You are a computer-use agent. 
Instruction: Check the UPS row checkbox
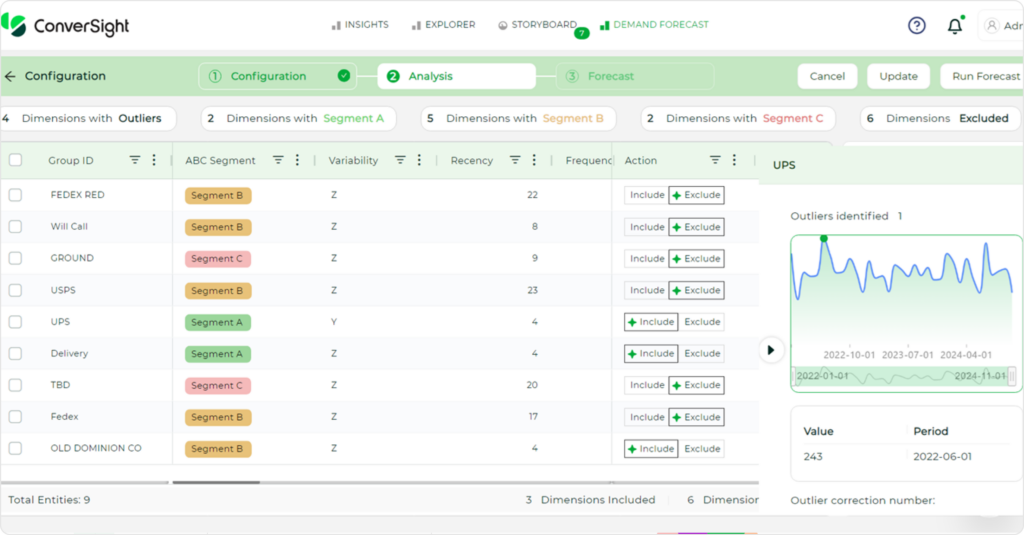(16, 321)
